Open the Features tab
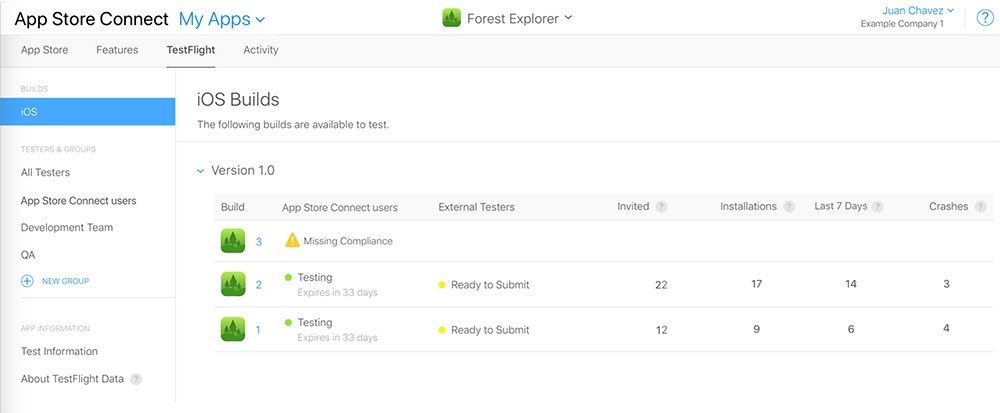 pos(117,50)
